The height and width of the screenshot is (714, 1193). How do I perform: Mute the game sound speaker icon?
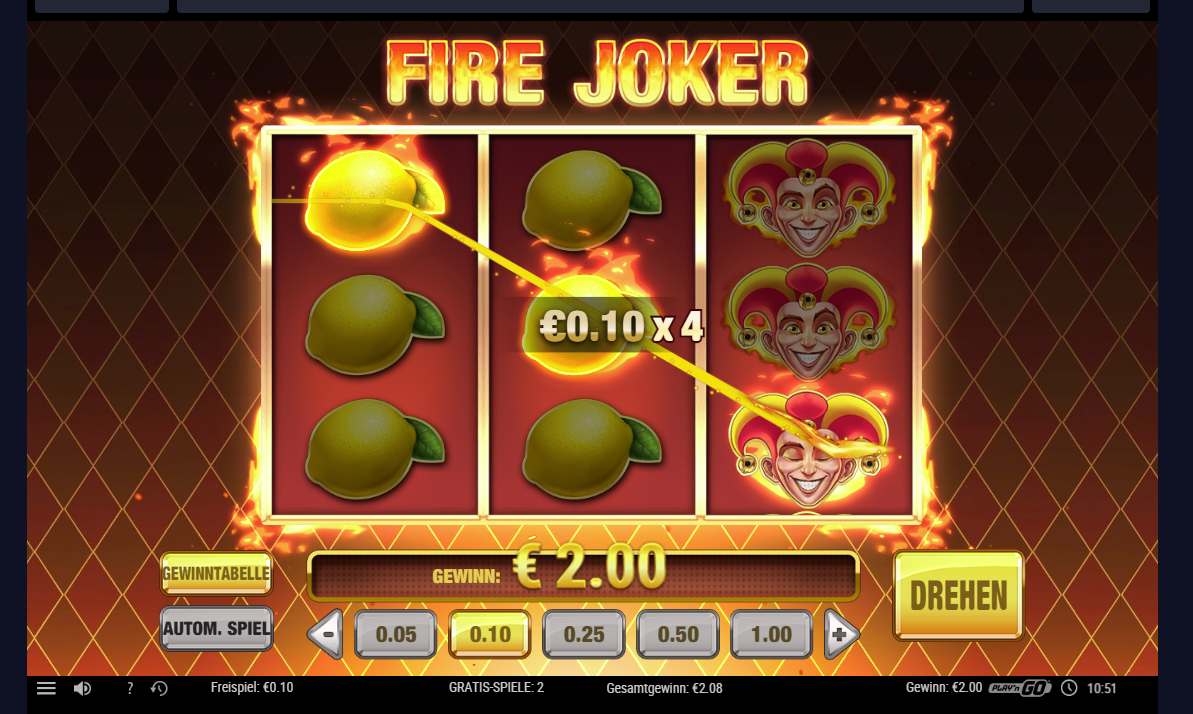[82, 688]
